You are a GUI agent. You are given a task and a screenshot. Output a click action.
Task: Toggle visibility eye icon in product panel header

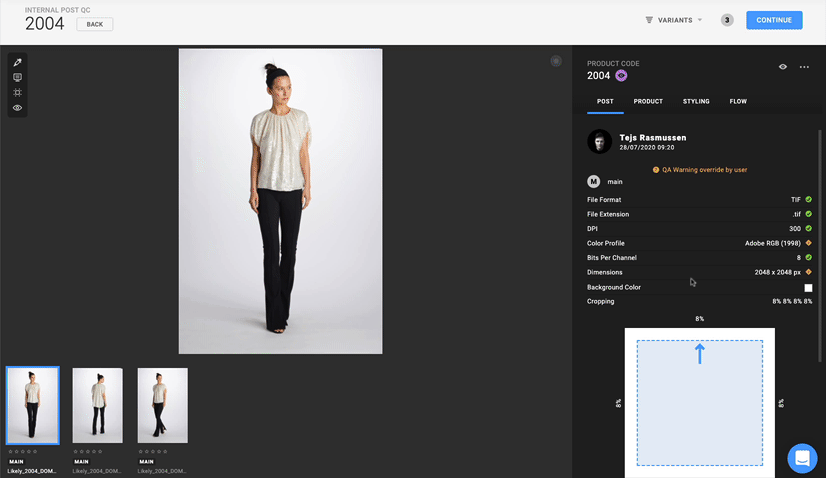coord(783,67)
